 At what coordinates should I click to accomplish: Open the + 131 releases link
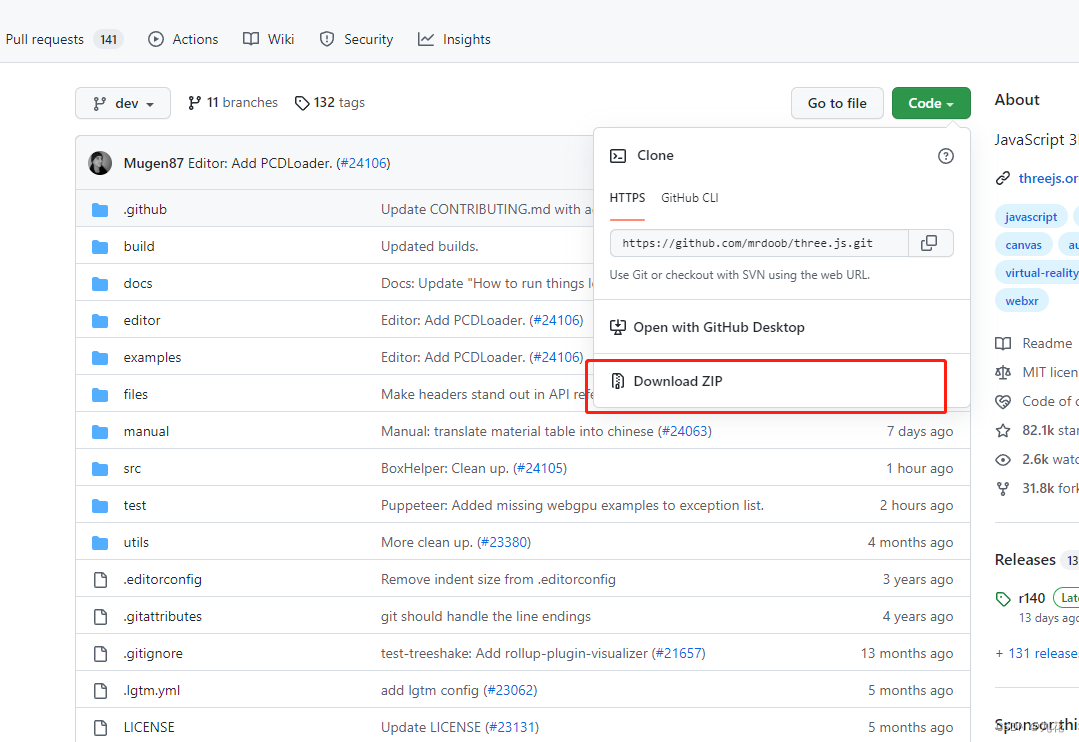pyautogui.click(x=1037, y=653)
